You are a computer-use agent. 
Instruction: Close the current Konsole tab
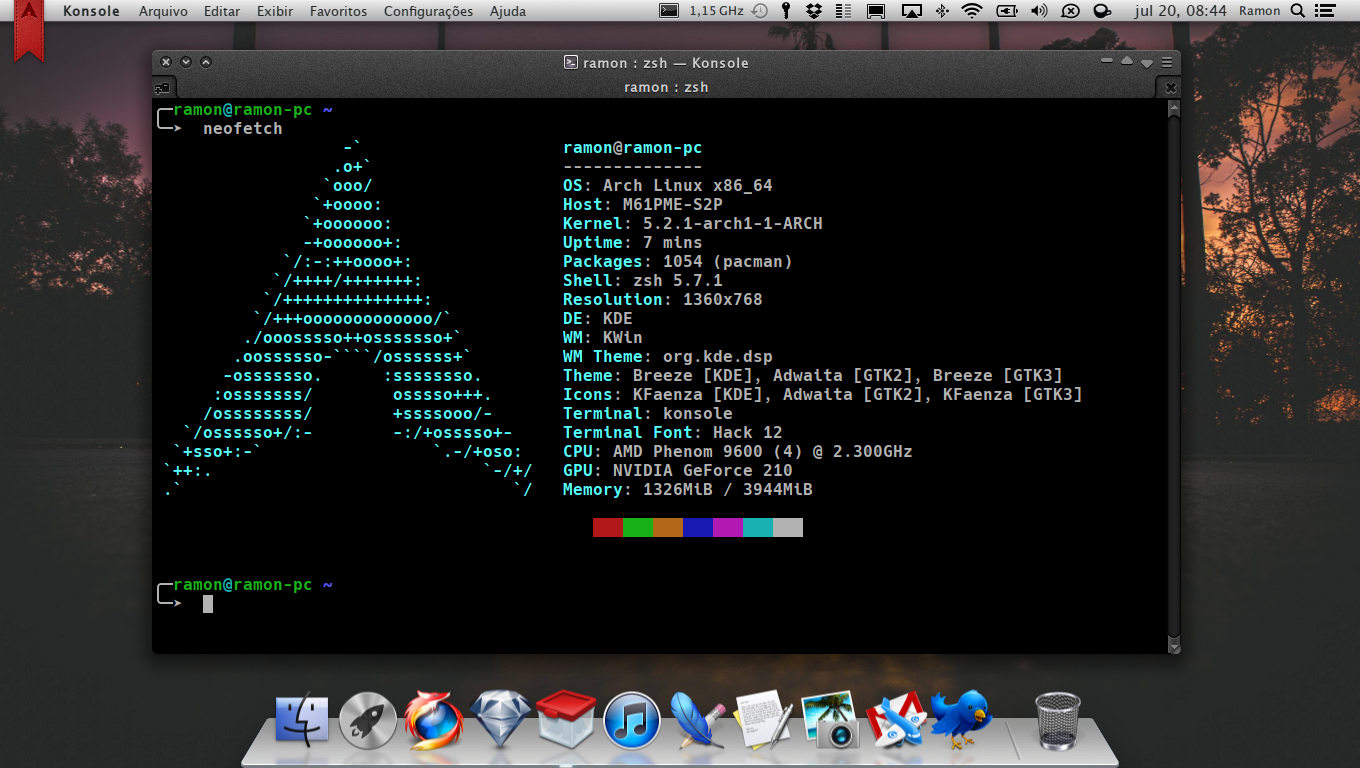[x=1172, y=88]
